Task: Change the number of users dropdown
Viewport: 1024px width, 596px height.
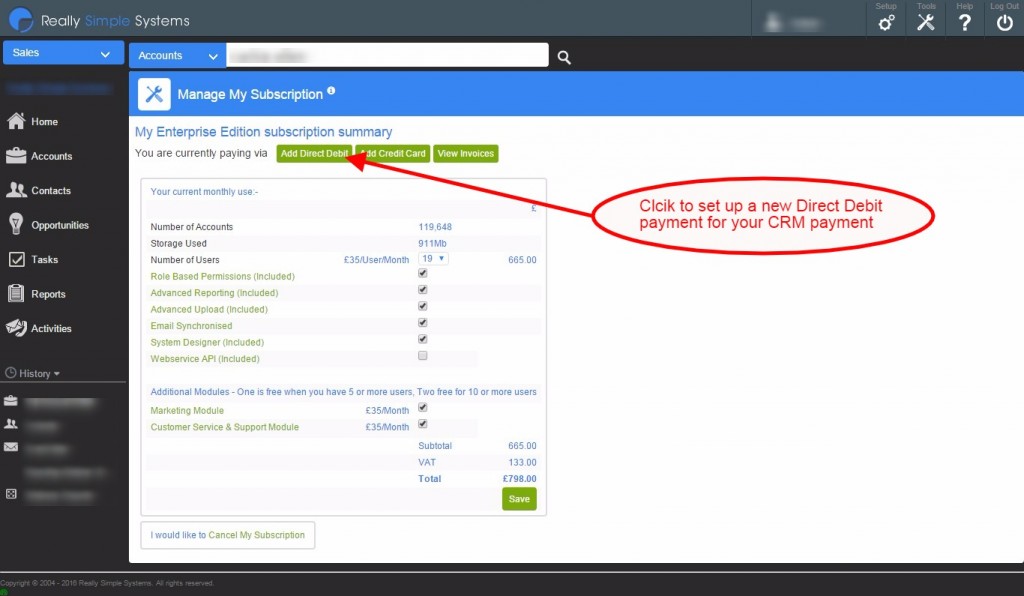Action: point(432,258)
